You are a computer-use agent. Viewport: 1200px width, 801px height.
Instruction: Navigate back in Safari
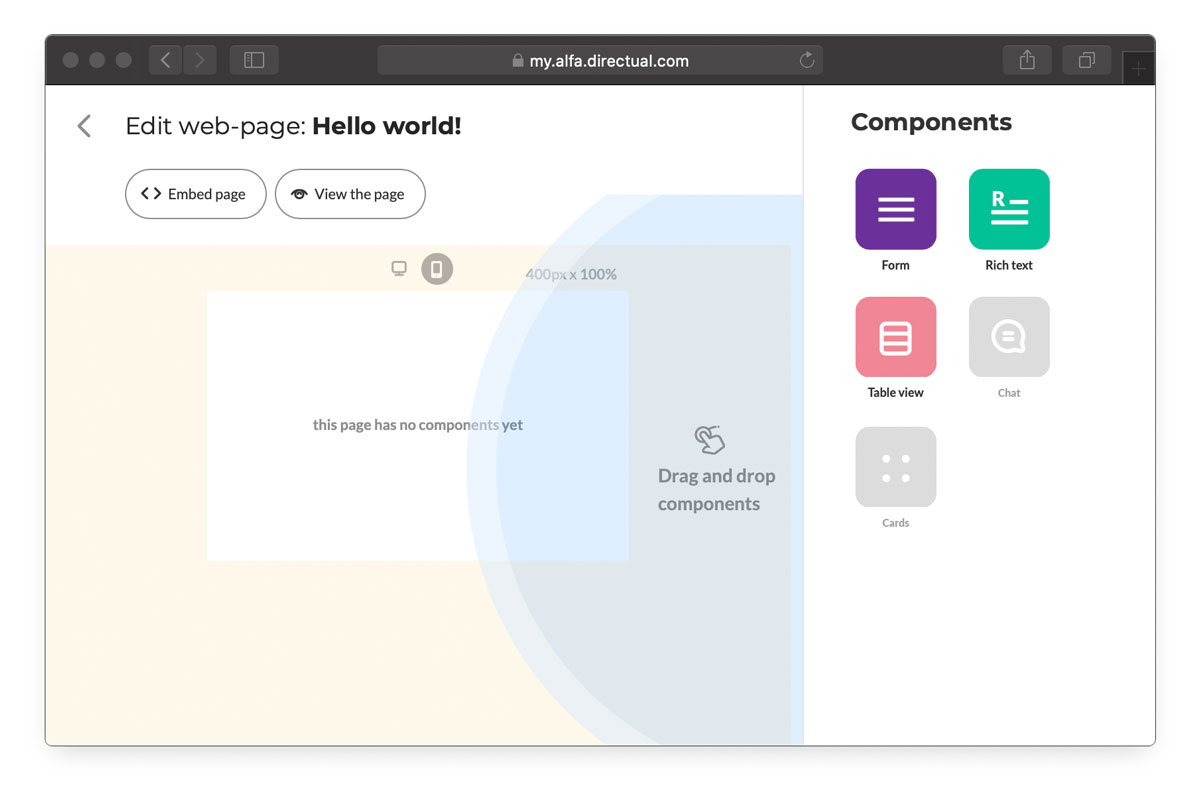(166, 60)
